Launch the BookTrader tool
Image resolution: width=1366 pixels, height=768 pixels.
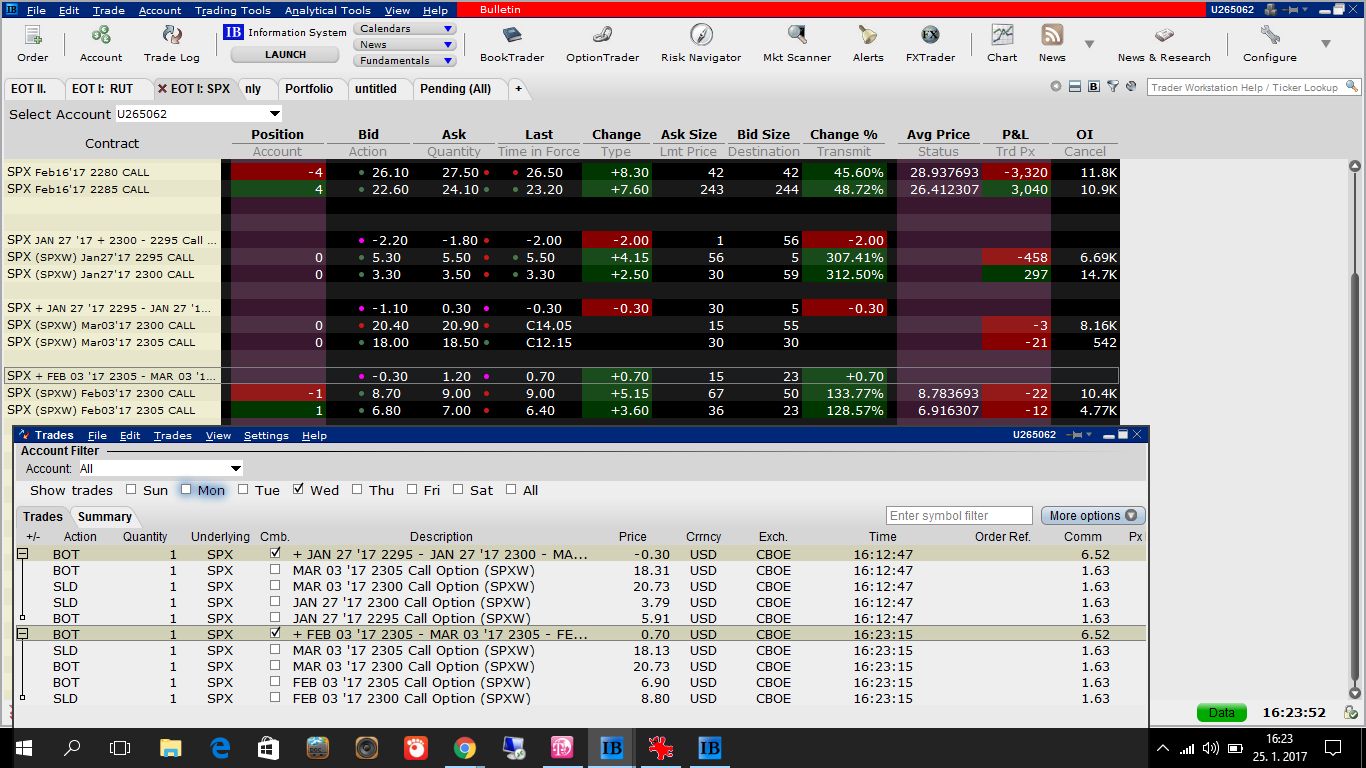512,43
